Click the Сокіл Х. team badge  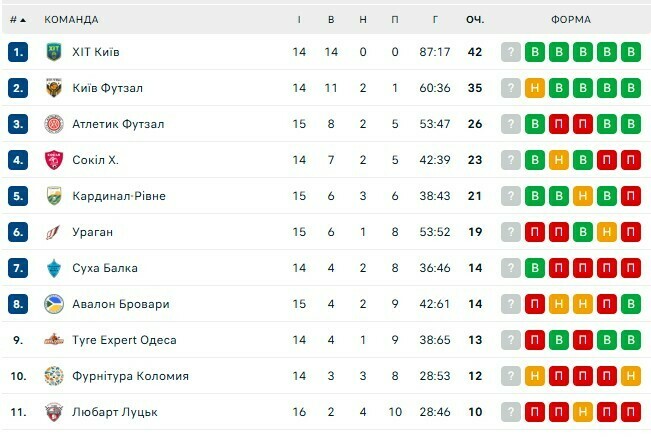54,160
